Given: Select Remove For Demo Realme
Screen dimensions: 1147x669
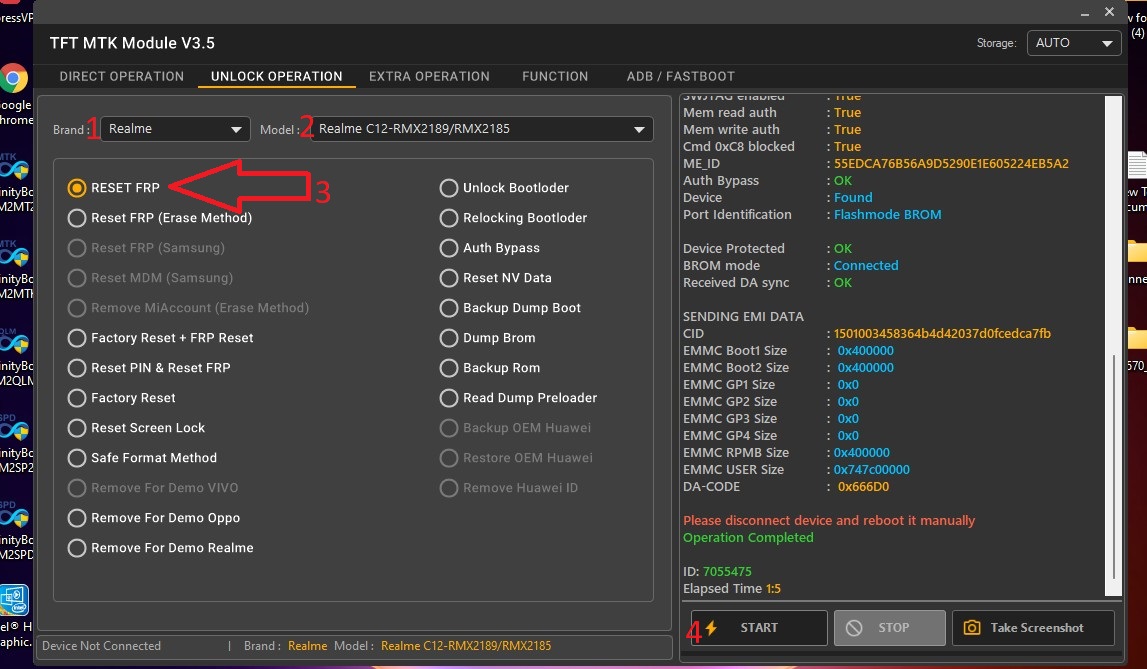Looking at the screenshot, I should click(x=77, y=548).
